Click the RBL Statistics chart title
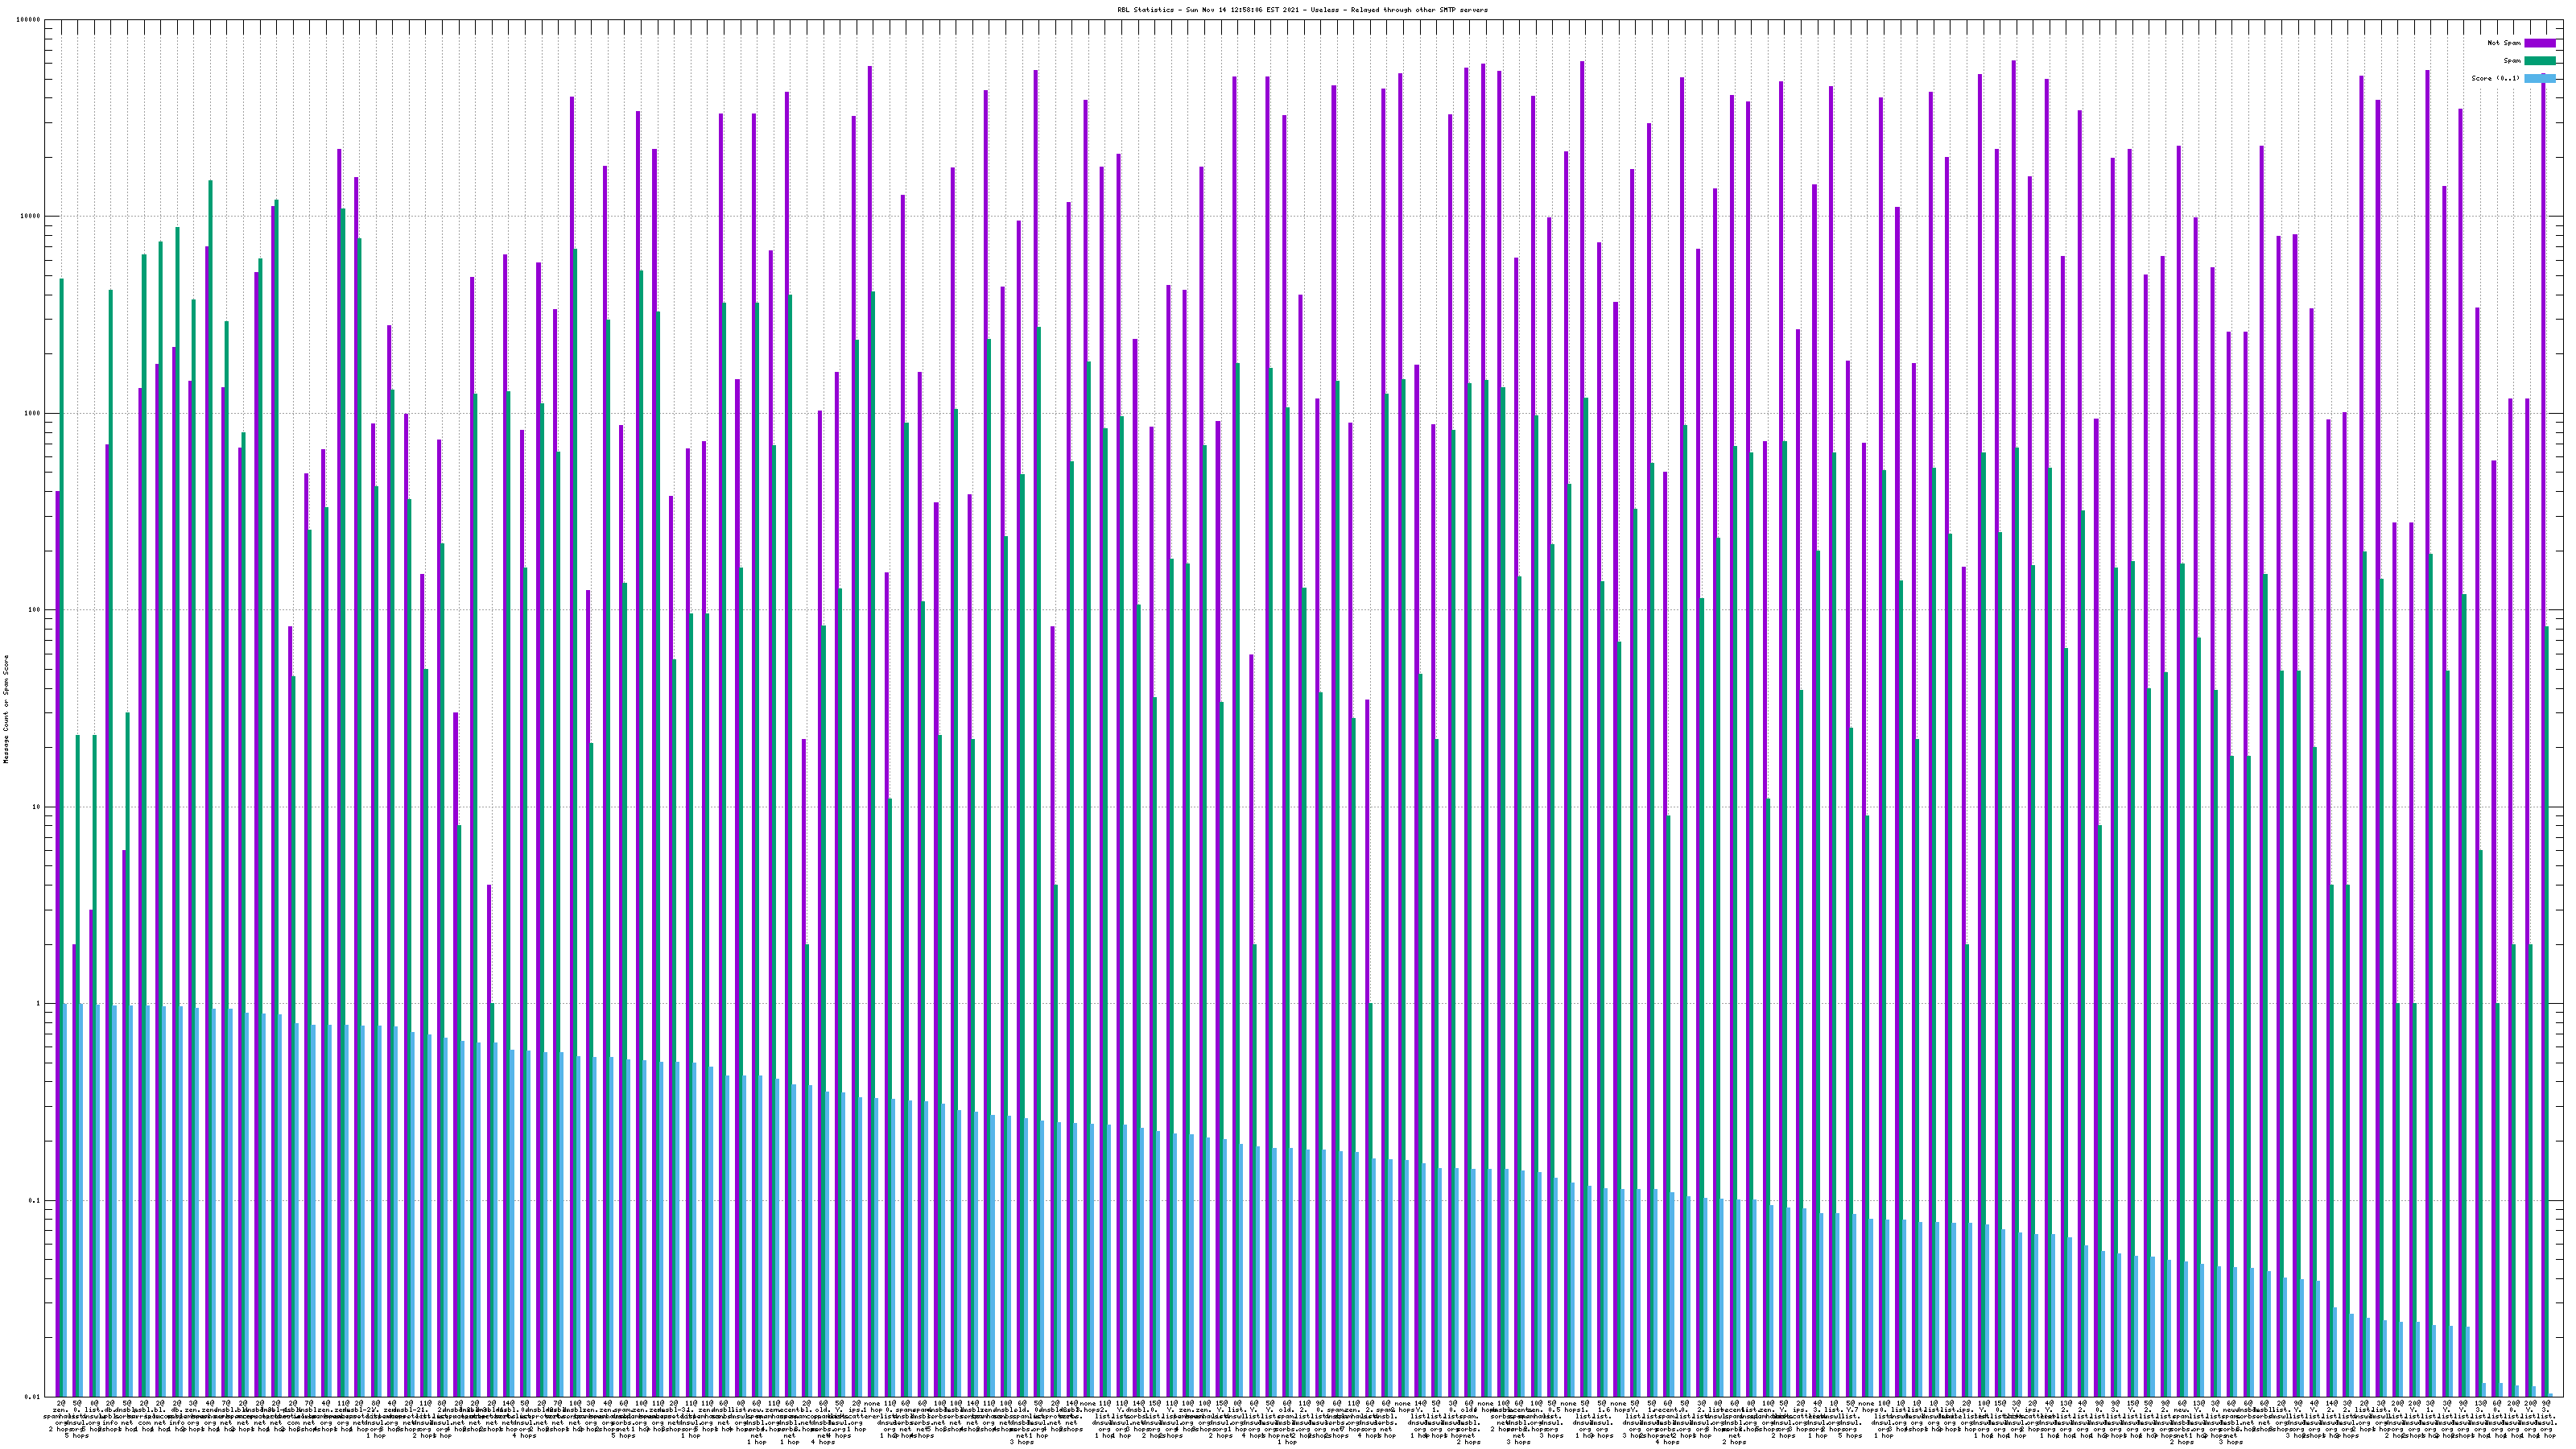This screenshot has width=2576, height=1449. pos(1302,10)
